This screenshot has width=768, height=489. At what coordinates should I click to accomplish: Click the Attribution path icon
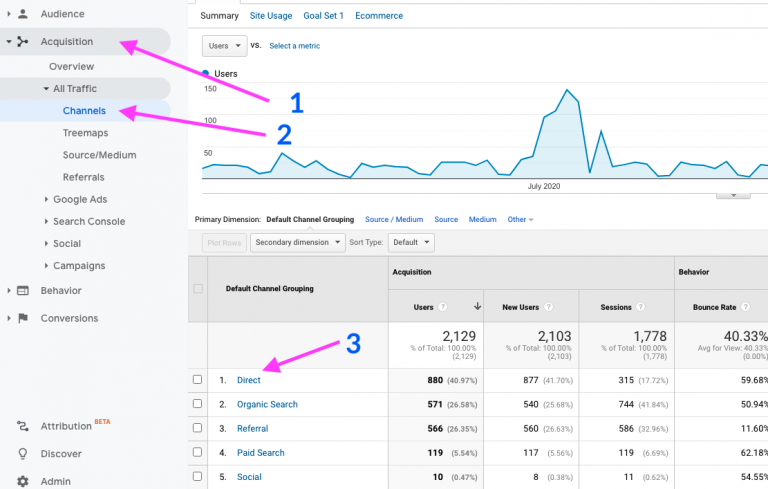point(23,426)
